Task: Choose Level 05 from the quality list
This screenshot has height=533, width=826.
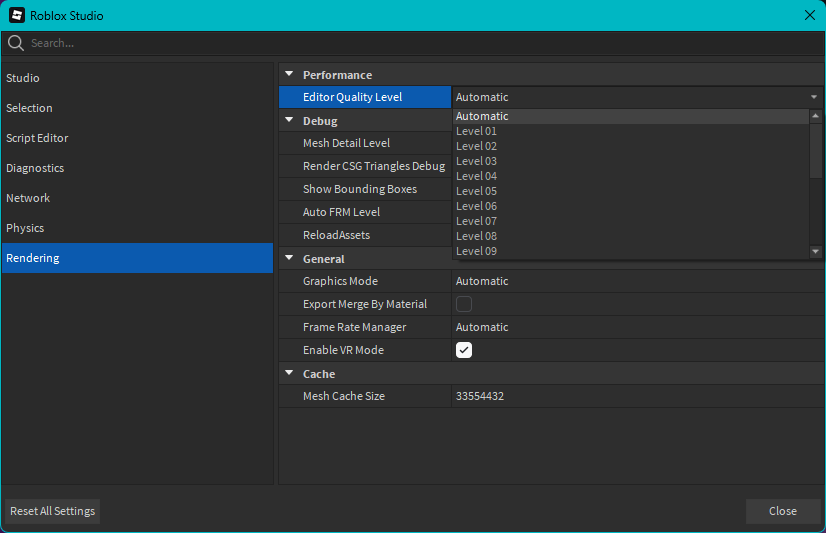Action: (631, 191)
